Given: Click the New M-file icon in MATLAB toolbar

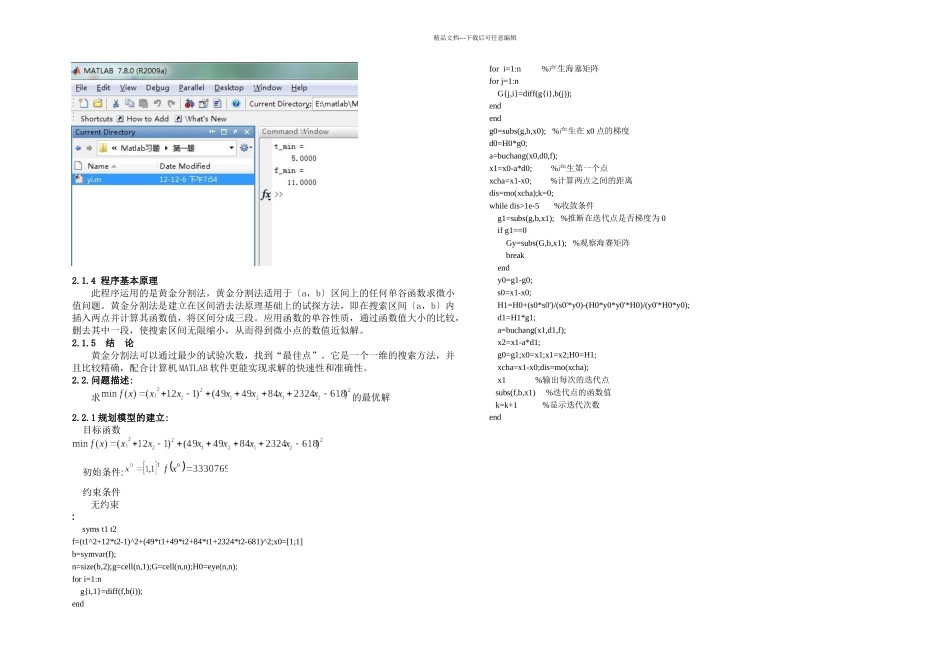Looking at the screenshot, I should (x=84, y=104).
